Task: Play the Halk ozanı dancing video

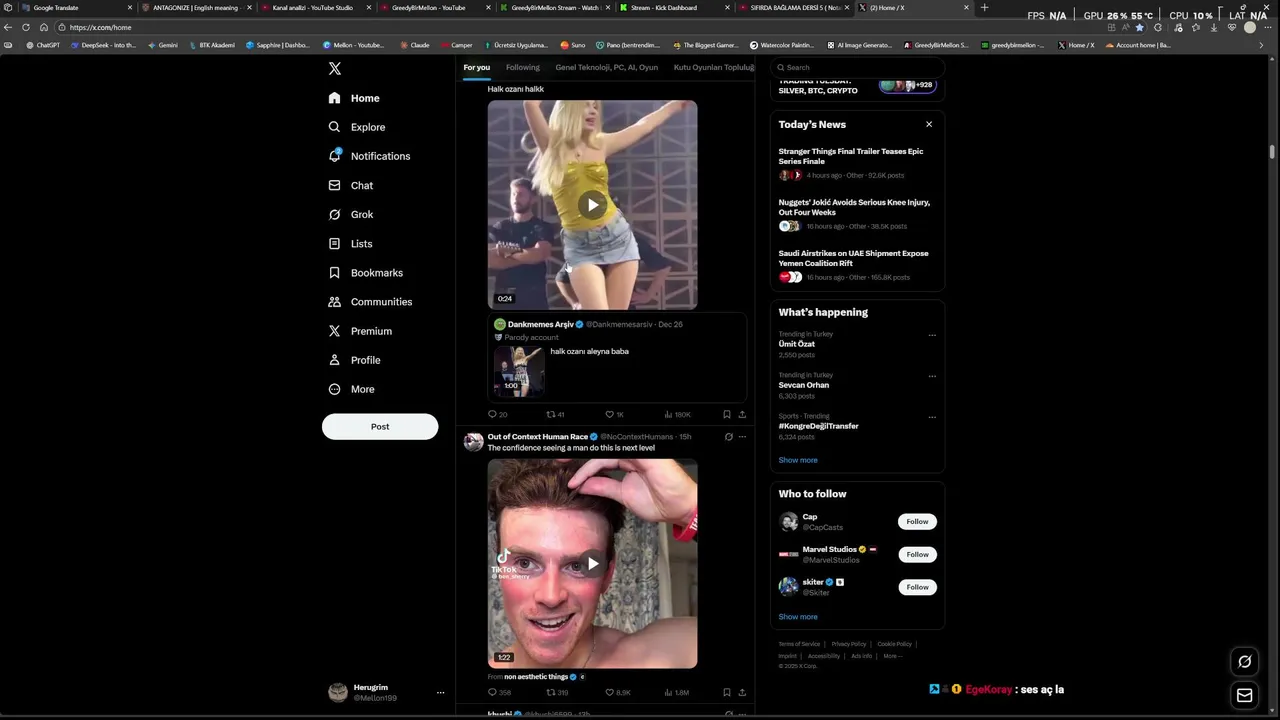Action: [x=593, y=205]
